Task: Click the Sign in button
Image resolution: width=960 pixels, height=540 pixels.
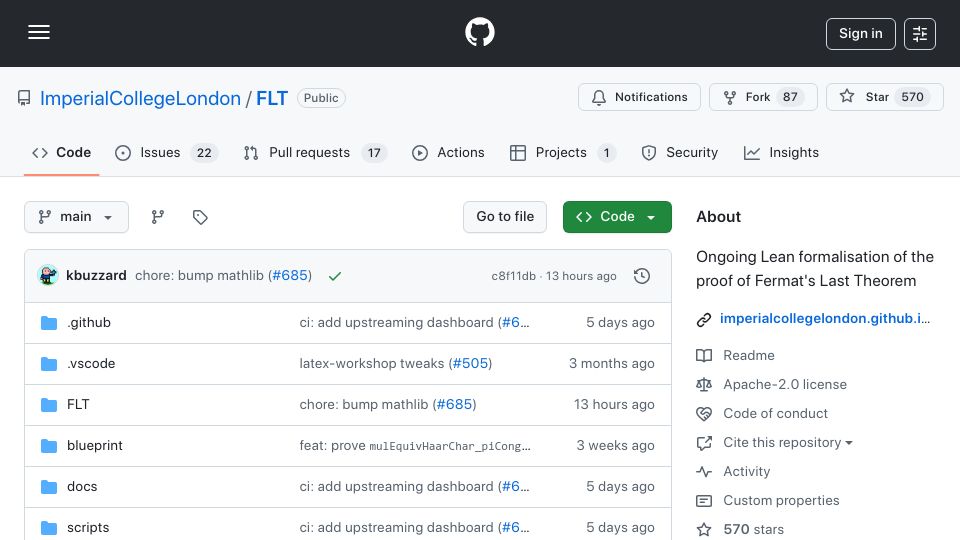Action: point(860,34)
